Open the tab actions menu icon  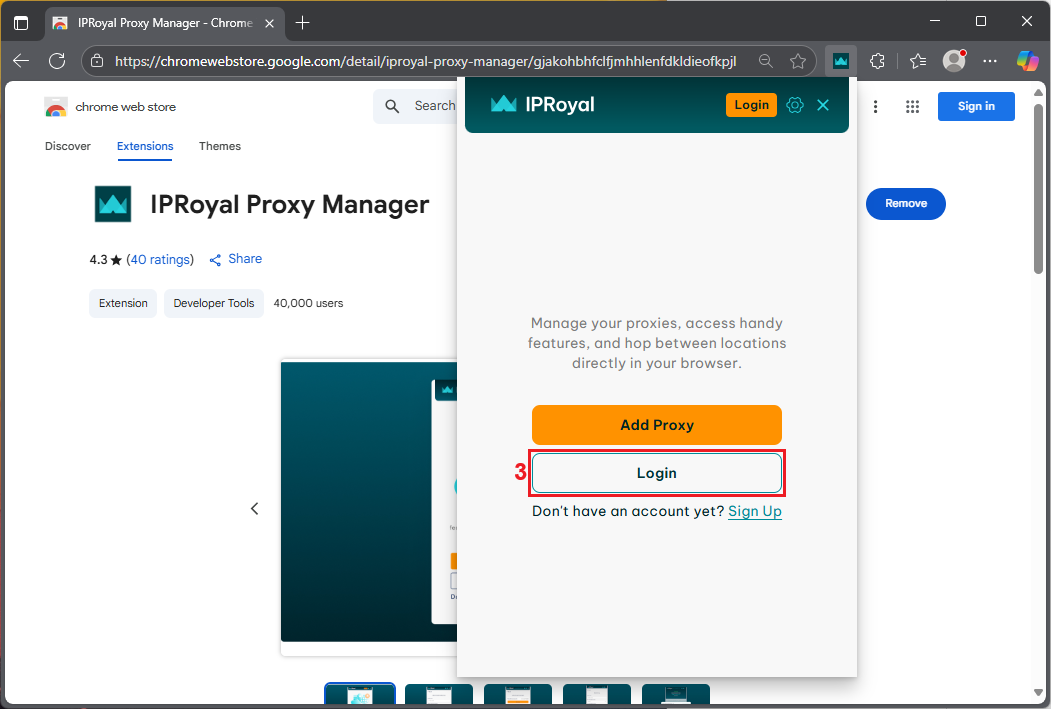tap(21, 23)
